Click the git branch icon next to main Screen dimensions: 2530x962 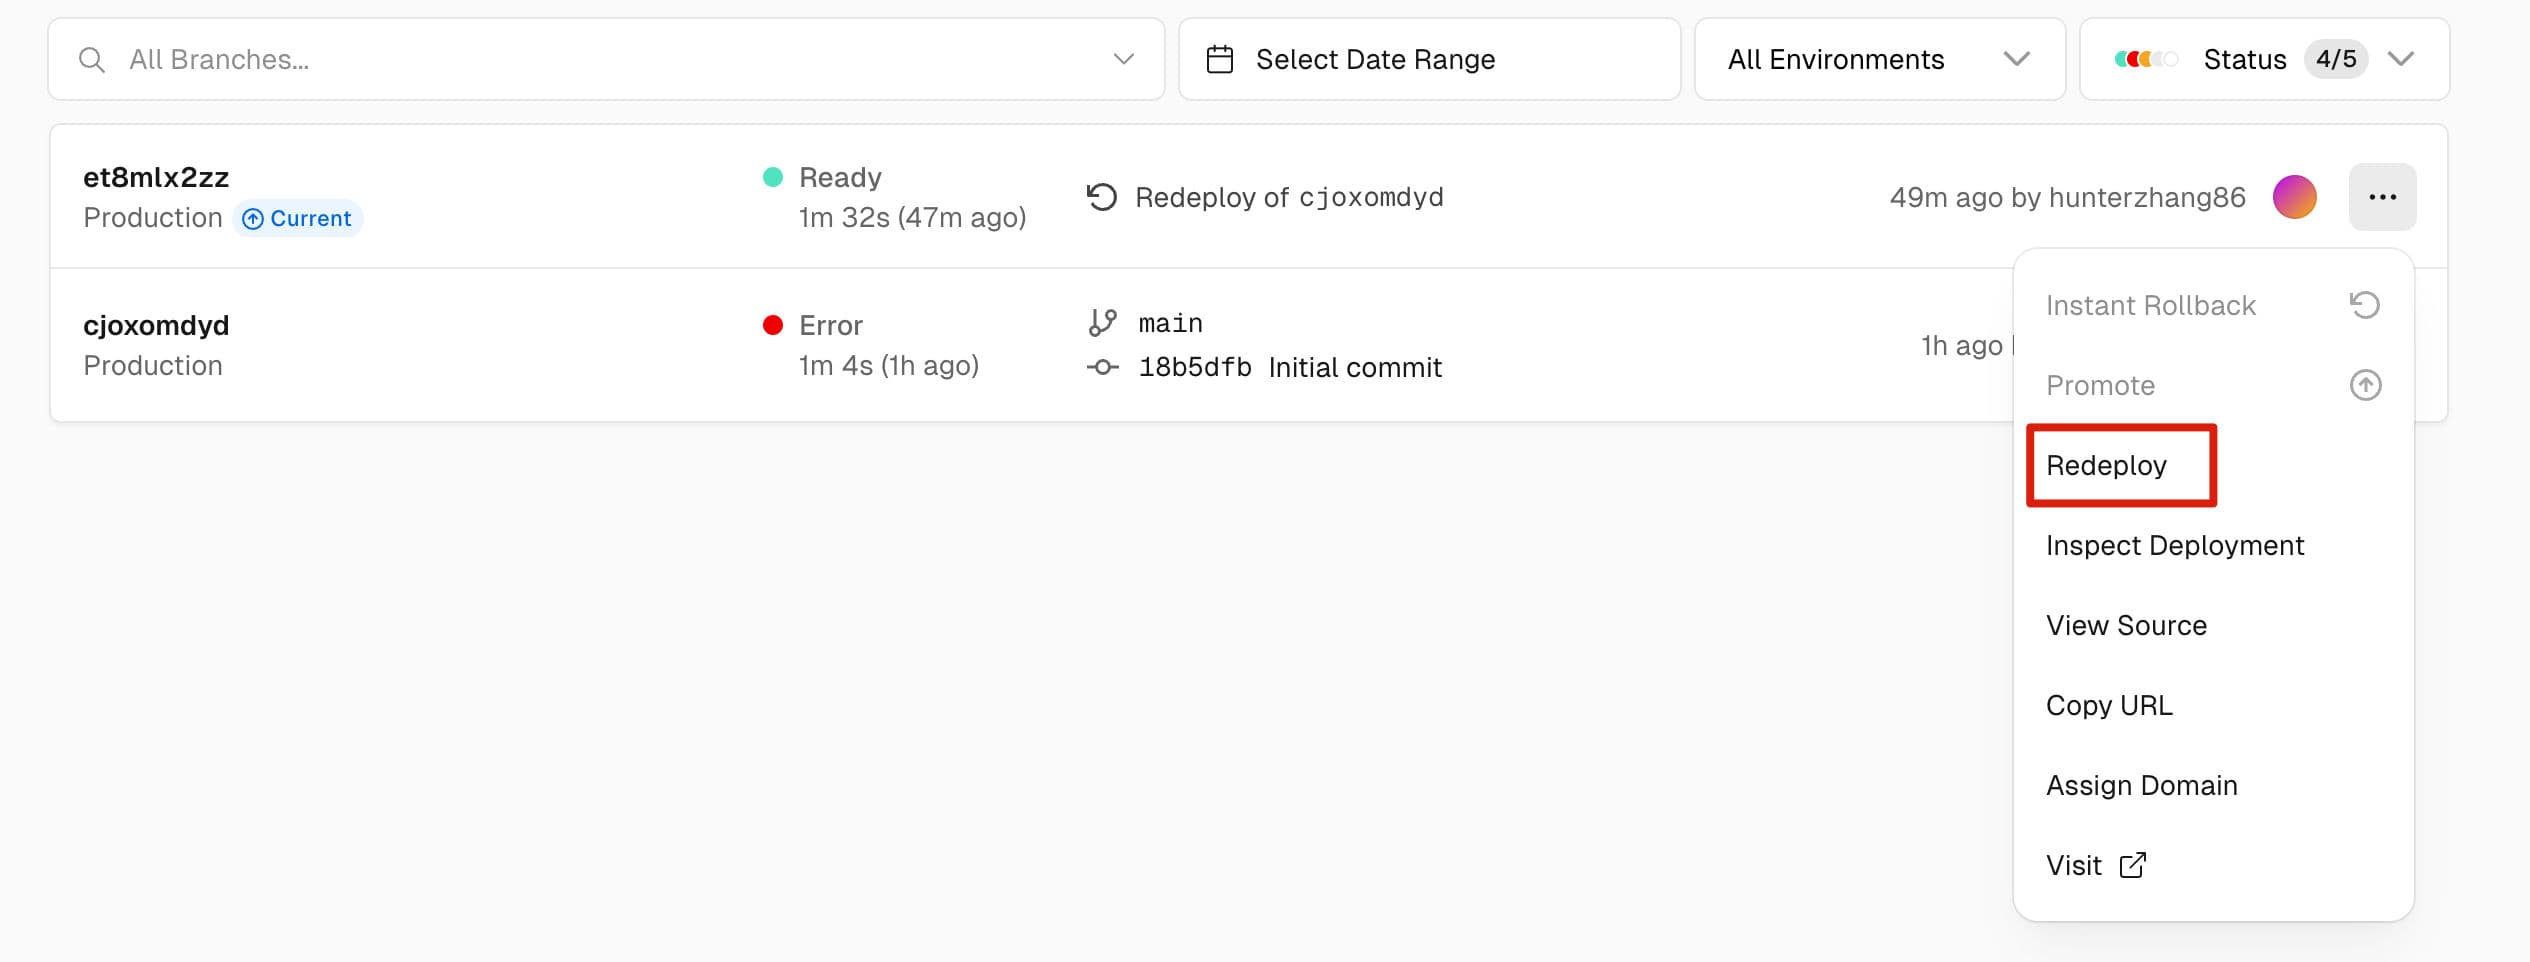[1102, 323]
